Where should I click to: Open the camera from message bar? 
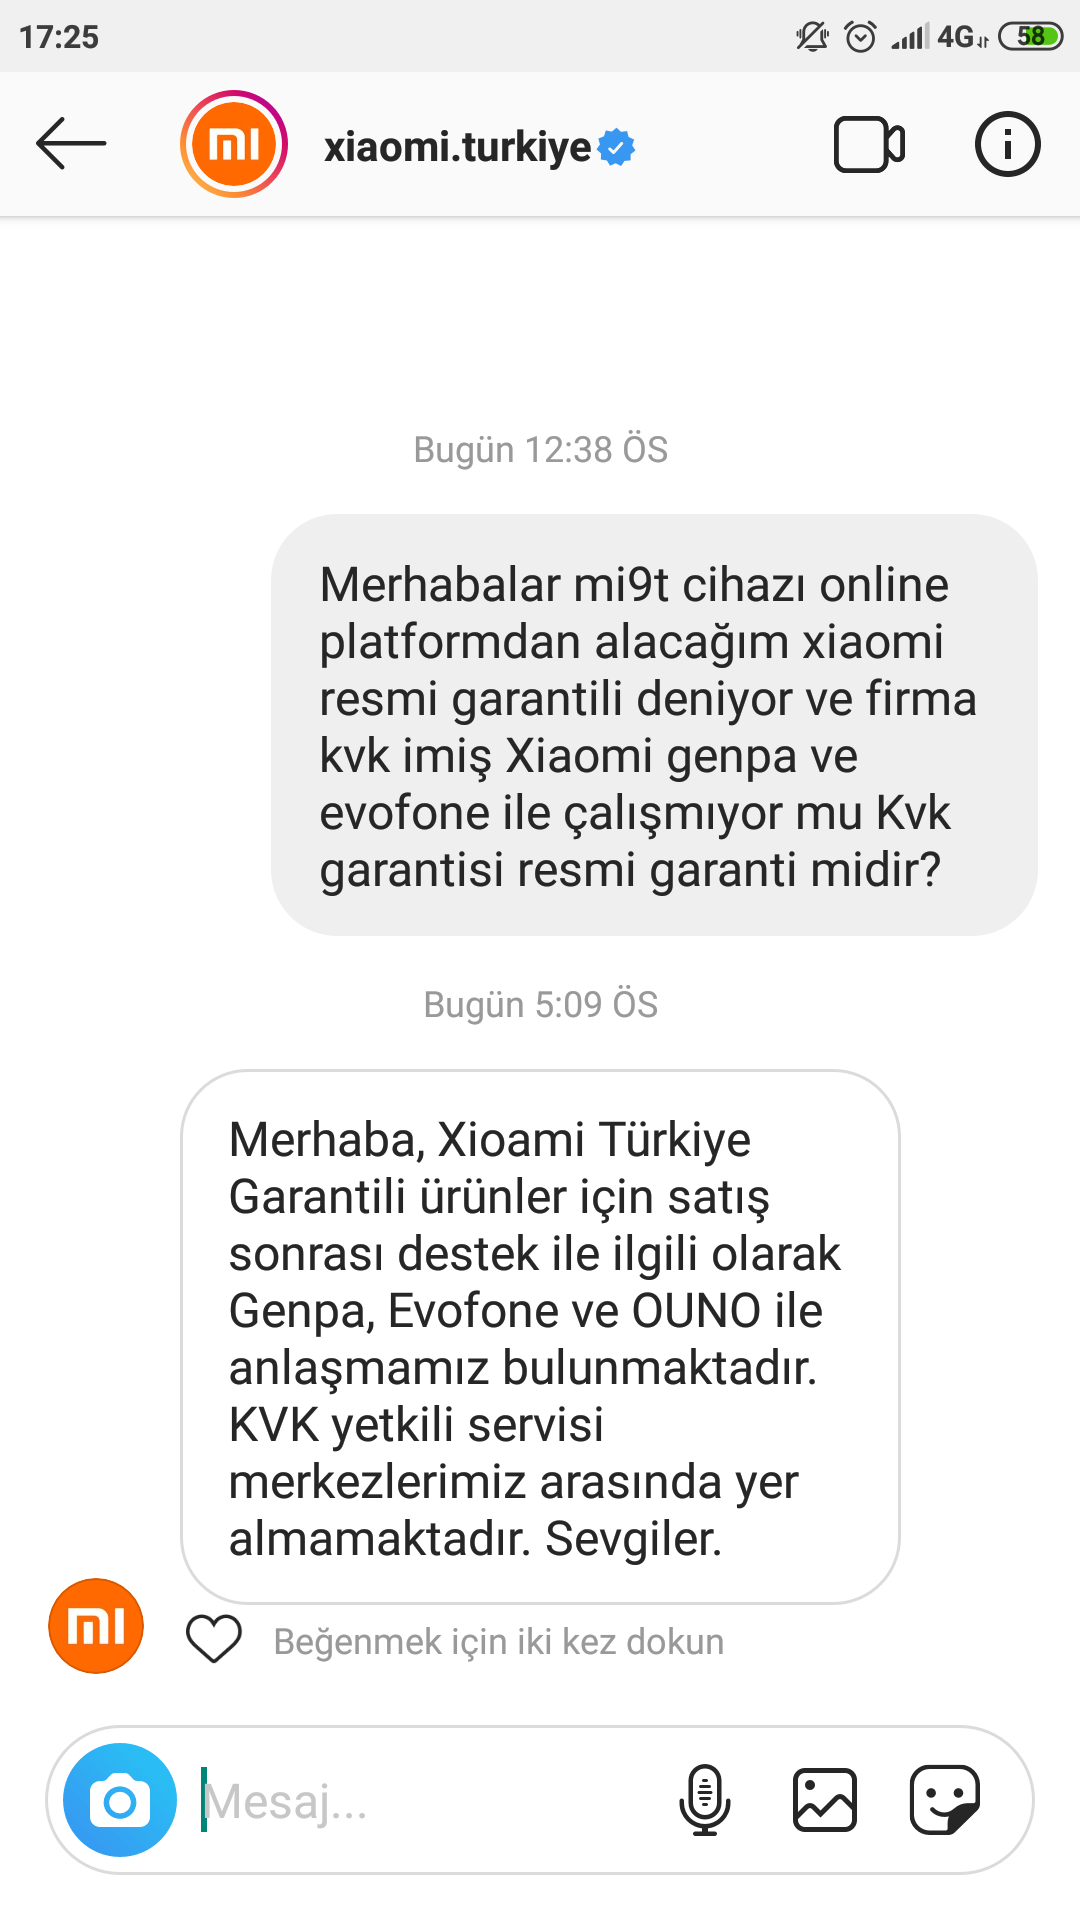(x=120, y=1800)
